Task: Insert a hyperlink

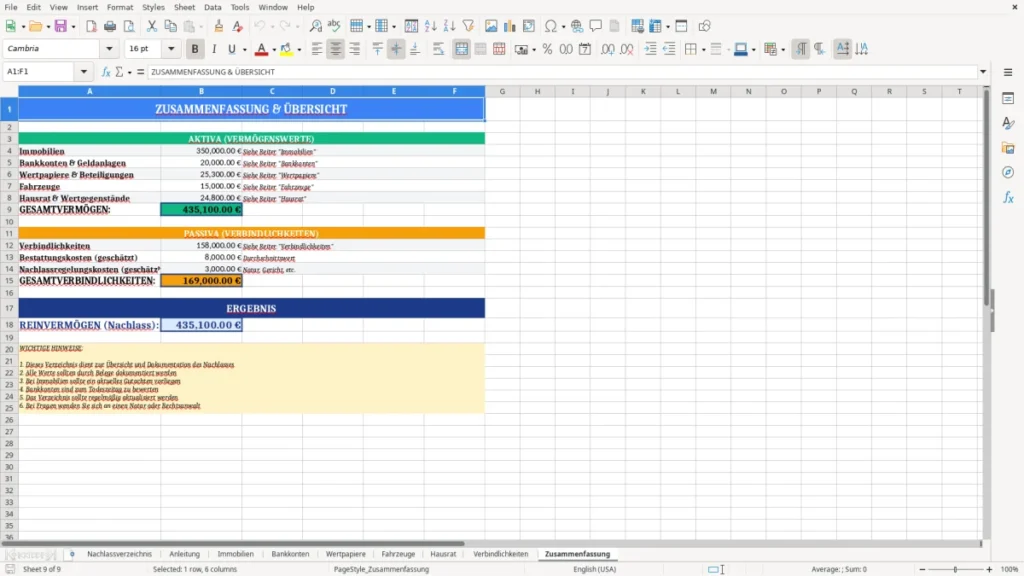Action: (x=577, y=26)
